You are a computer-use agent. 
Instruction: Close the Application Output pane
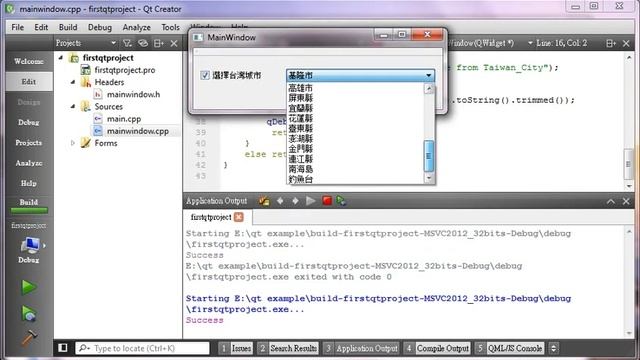point(626,201)
